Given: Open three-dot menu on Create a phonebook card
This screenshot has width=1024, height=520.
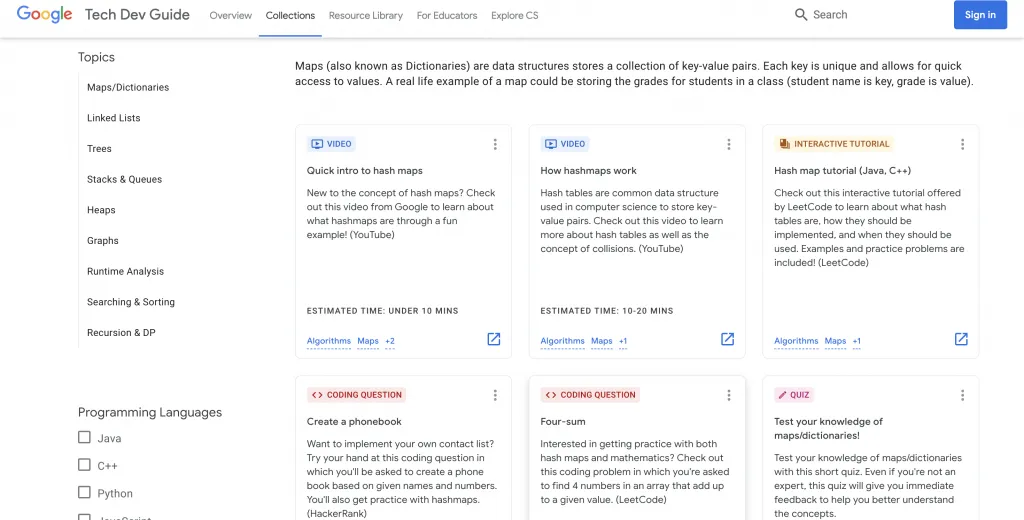Looking at the screenshot, I should (x=495, y=395).
